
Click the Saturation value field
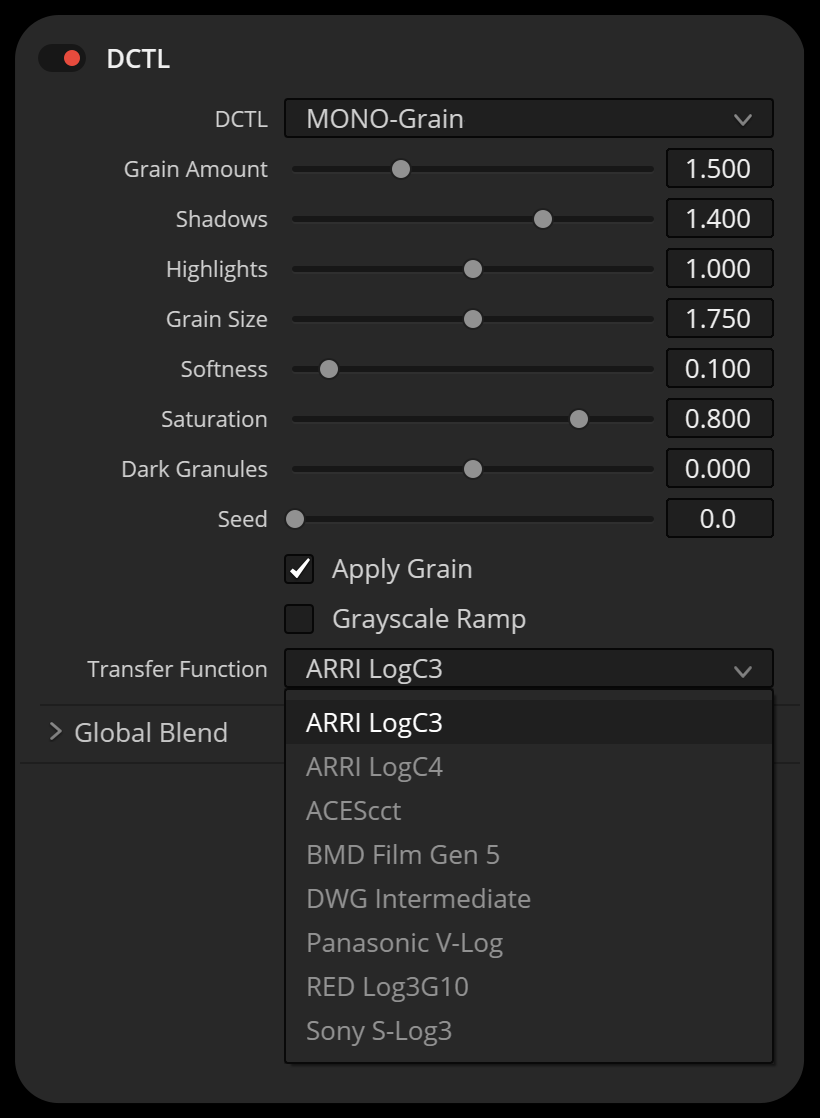pyautogui.click(x=719, y=419)
